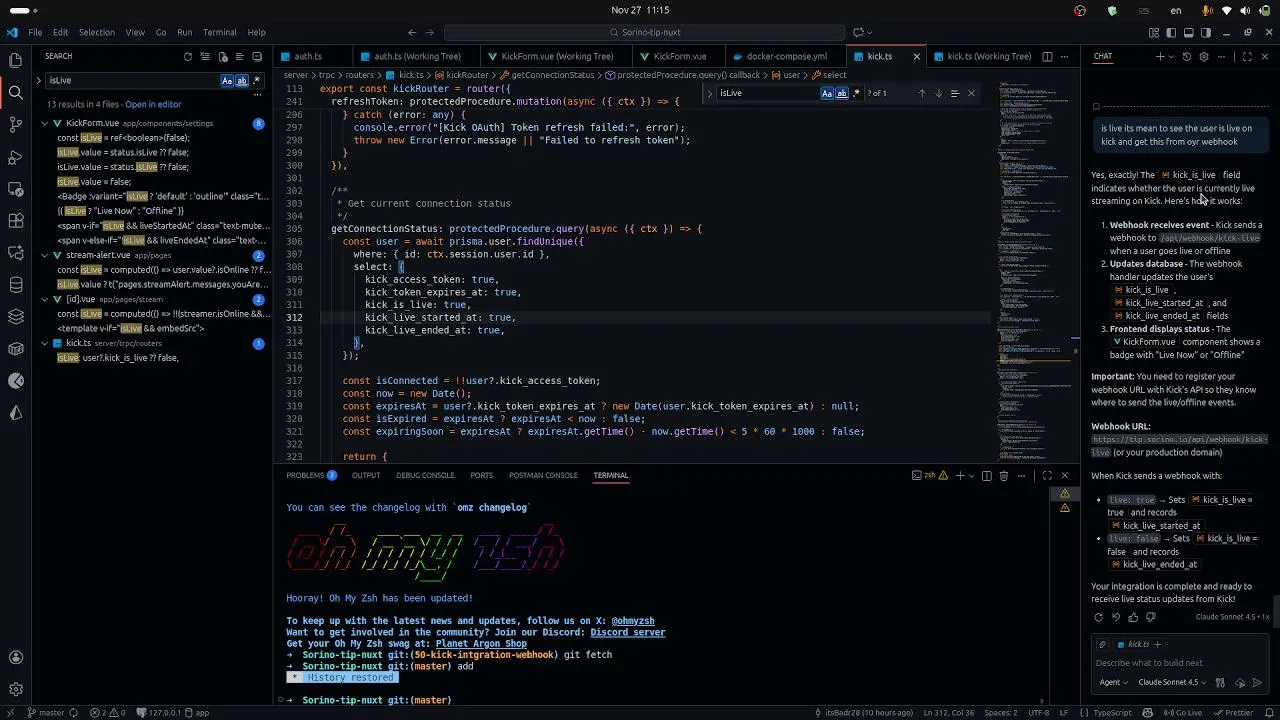Viewport: 1280px width, 720px height.
Task: Open new search editor icon
Action: (x=223, y=57)
